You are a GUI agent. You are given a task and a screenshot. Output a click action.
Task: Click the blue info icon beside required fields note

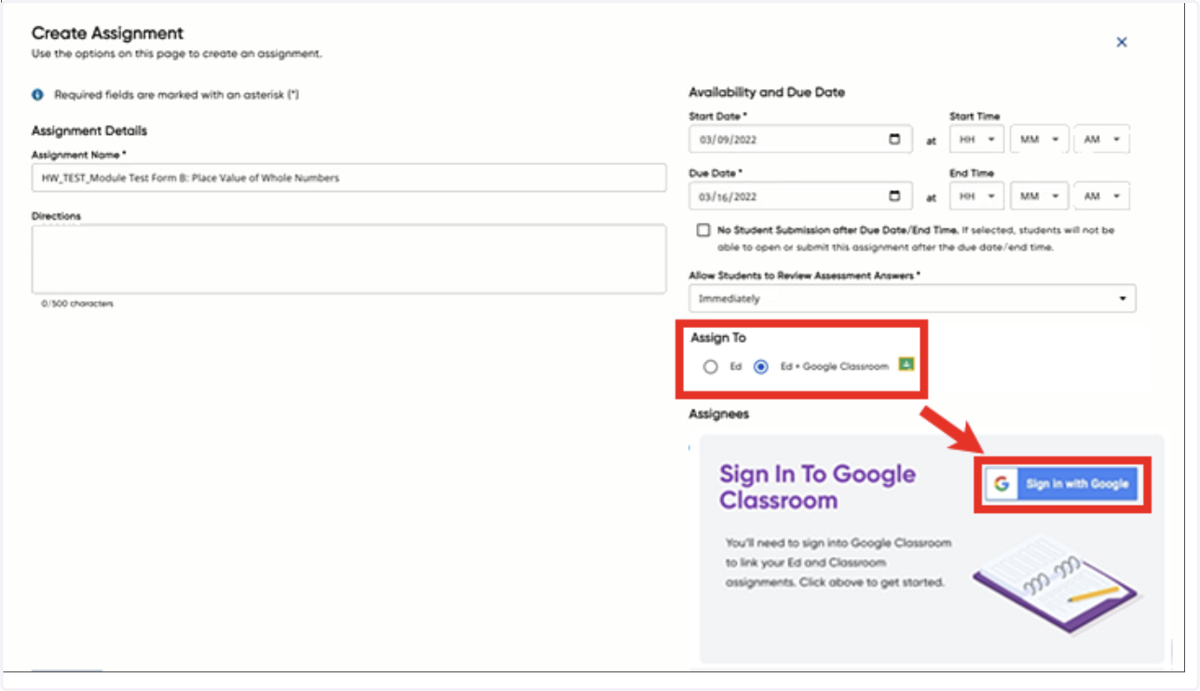(x=38, y=95)
